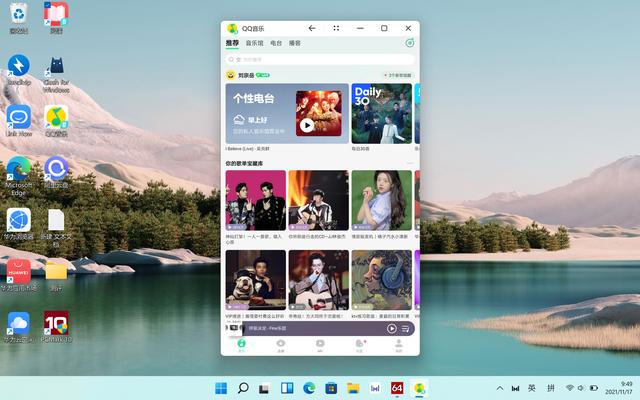Viewport: 640px width, 400px height.
Task: Click the four-dots menu icon in title bar
Action: 336,28
